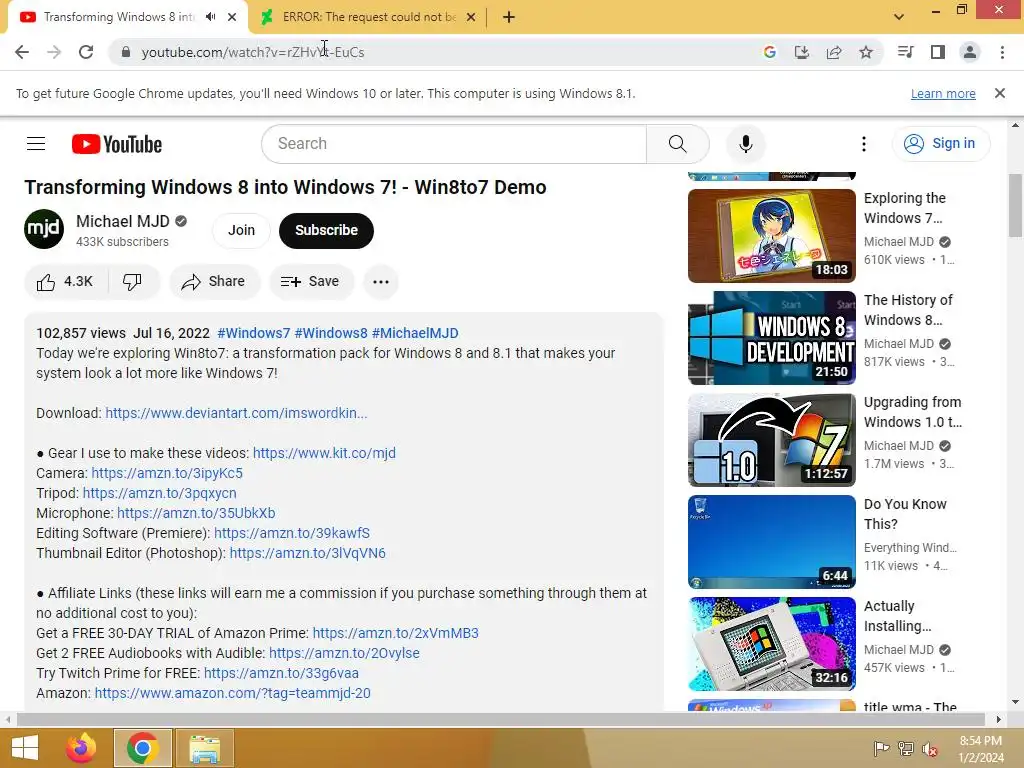Open the Share dialog

click(x=214, y=281)
